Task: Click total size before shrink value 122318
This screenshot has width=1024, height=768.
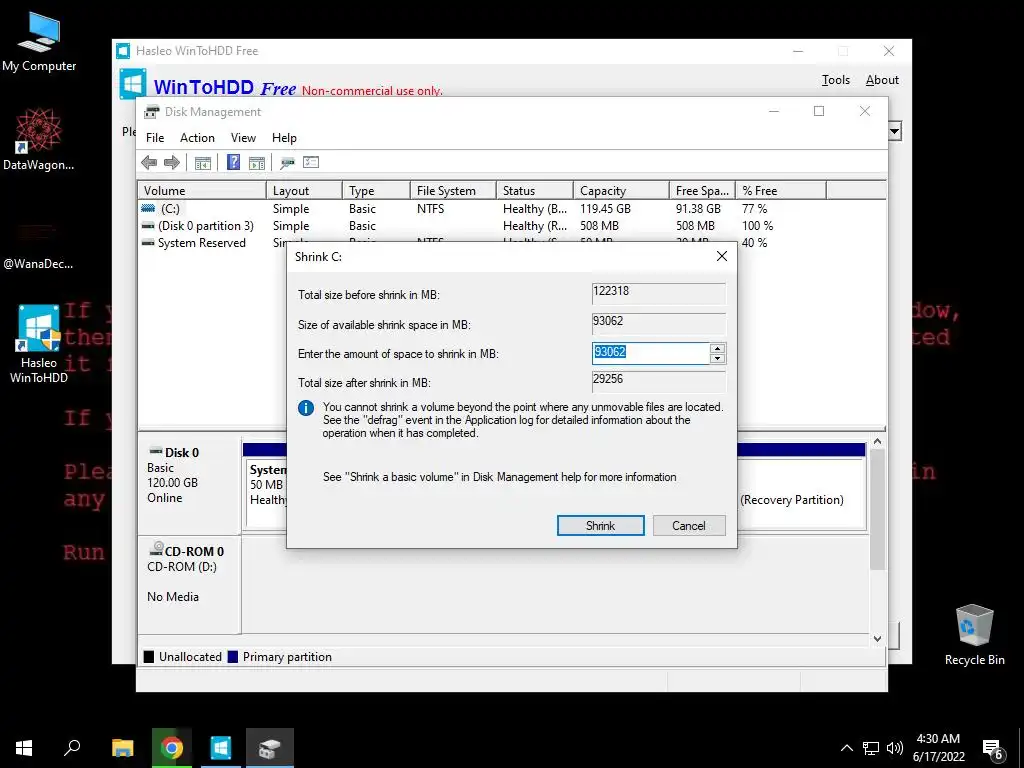Action: (x=658, y=293)
